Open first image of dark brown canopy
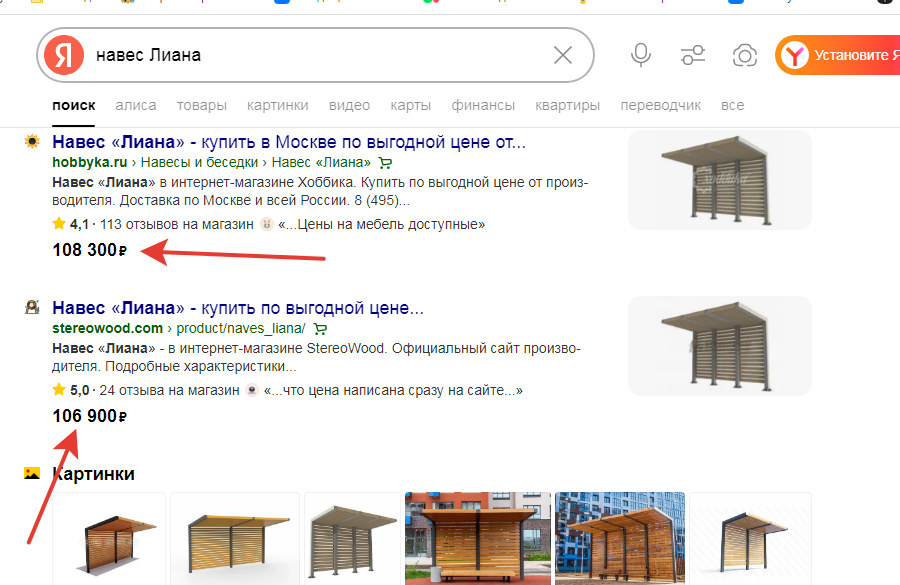The height and width of the screenshot is (585, 900). point(109,538)
